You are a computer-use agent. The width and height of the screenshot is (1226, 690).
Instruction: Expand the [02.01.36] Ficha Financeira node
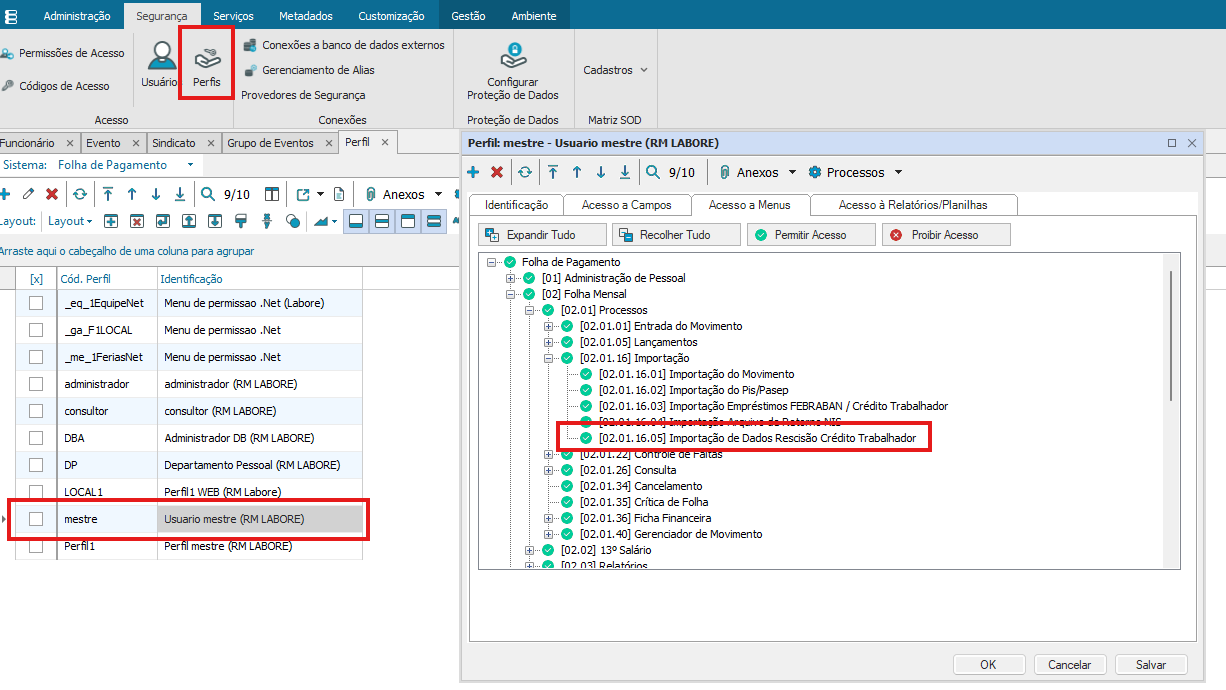[549, 518]
